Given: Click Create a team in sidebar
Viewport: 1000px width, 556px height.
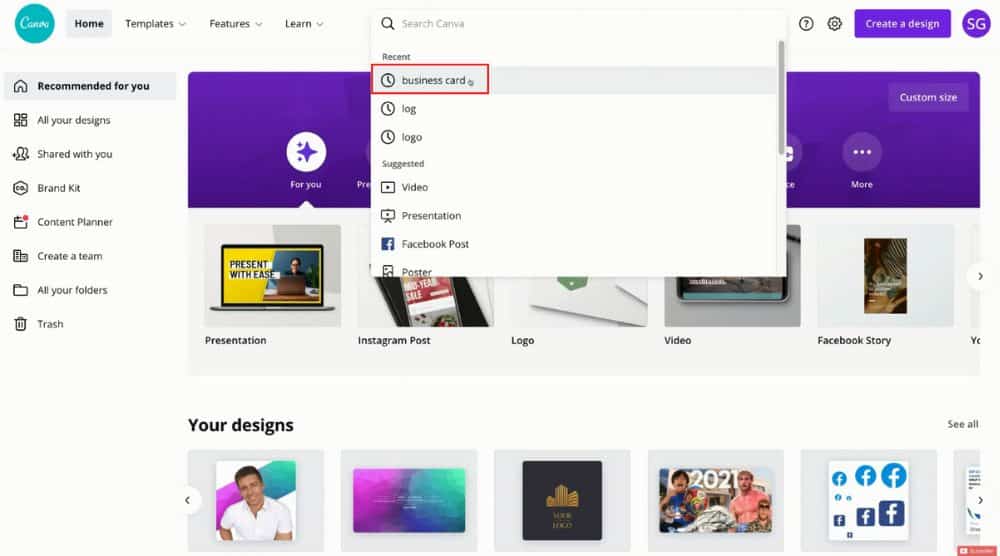Looking at the screenshot, I should pyautogui.click(x=90, y=256).
